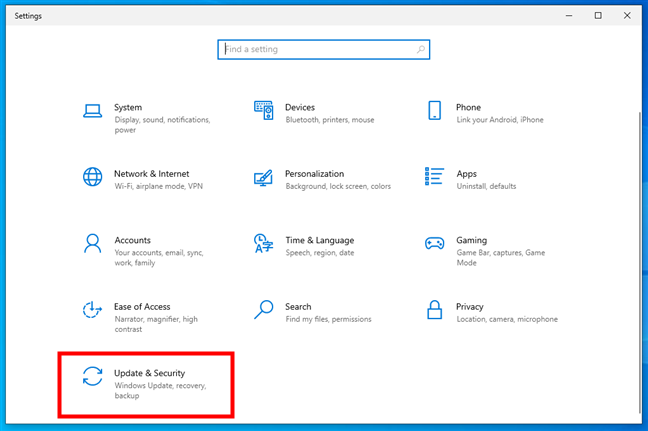Go to the Search category heading
Image resolution: width=648 pixels, height=431 pixels.
coord(298,307)
